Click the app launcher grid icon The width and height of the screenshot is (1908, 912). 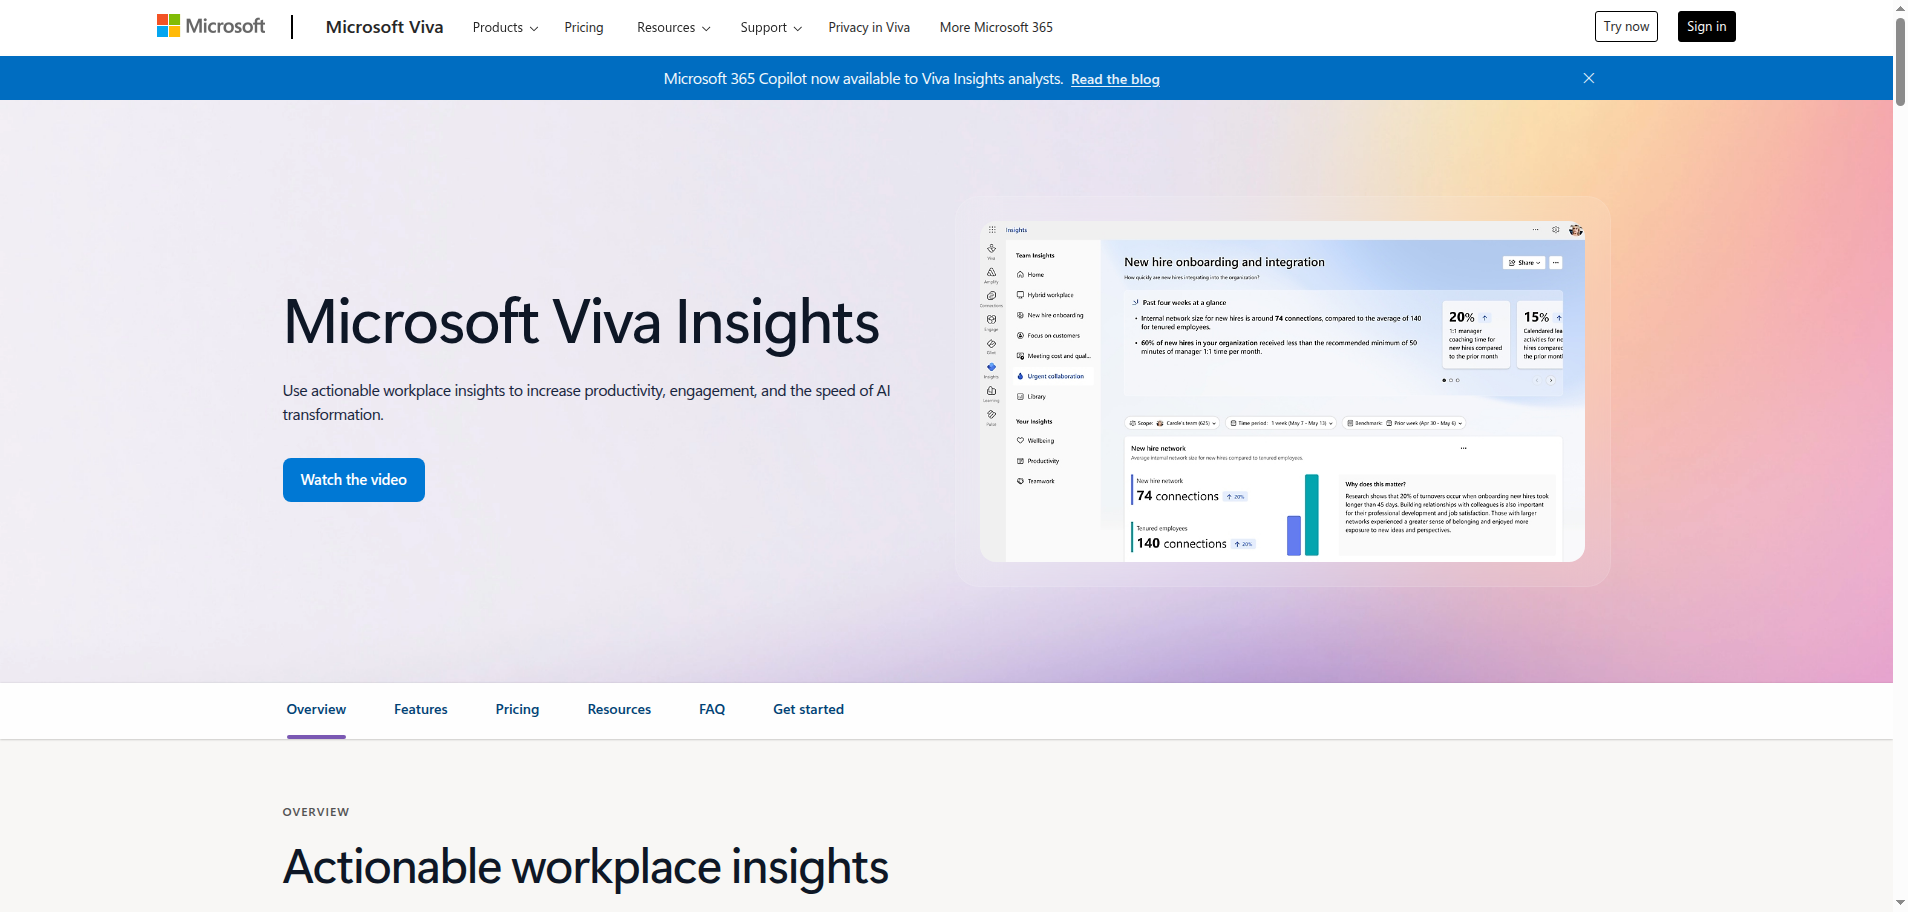click(992, 230)
